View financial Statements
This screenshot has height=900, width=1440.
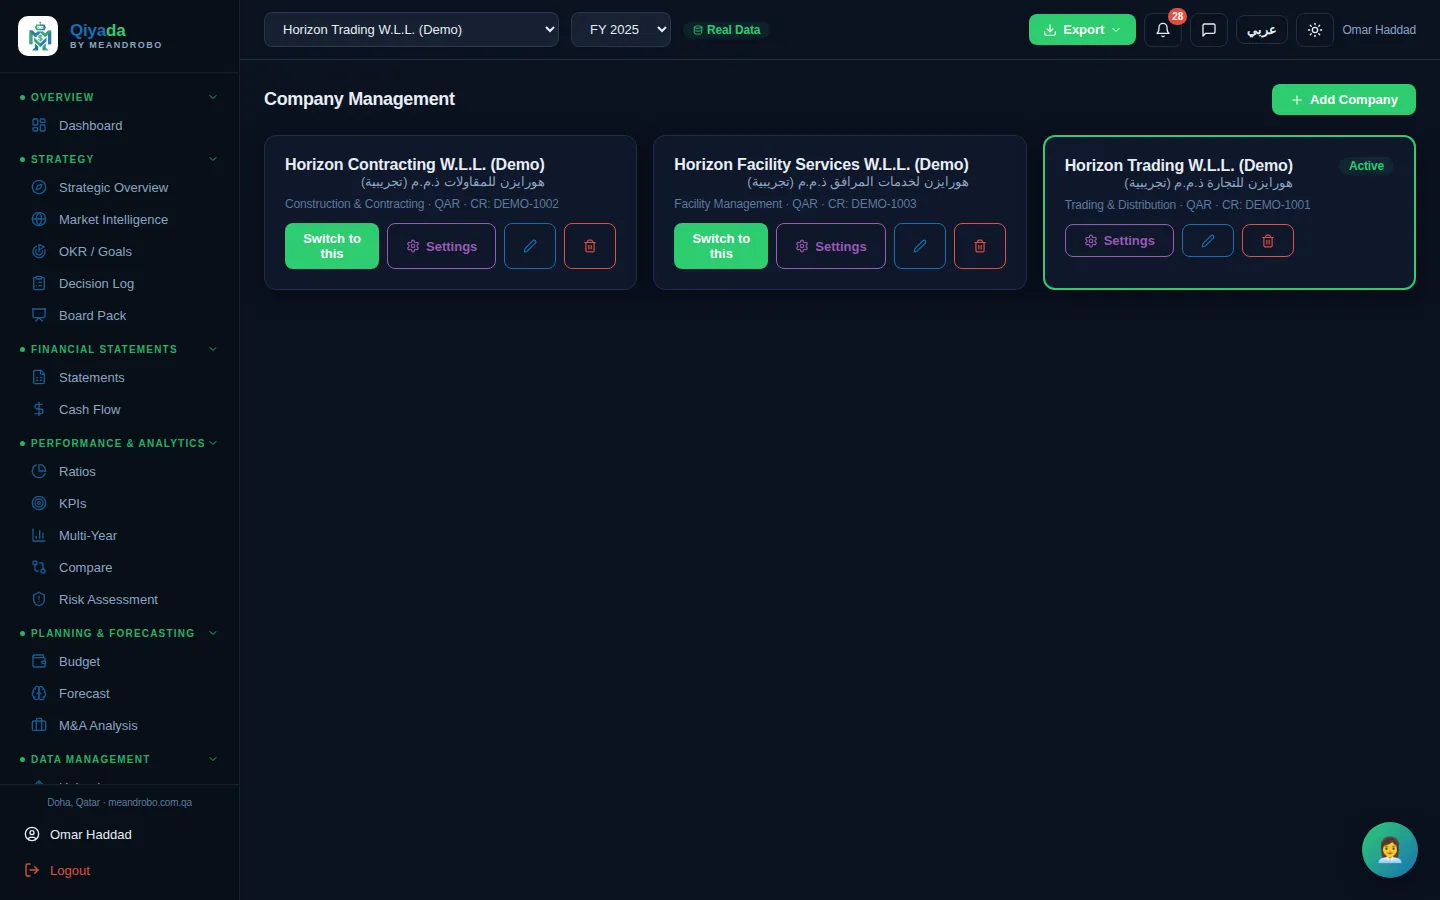click(120, 378)
